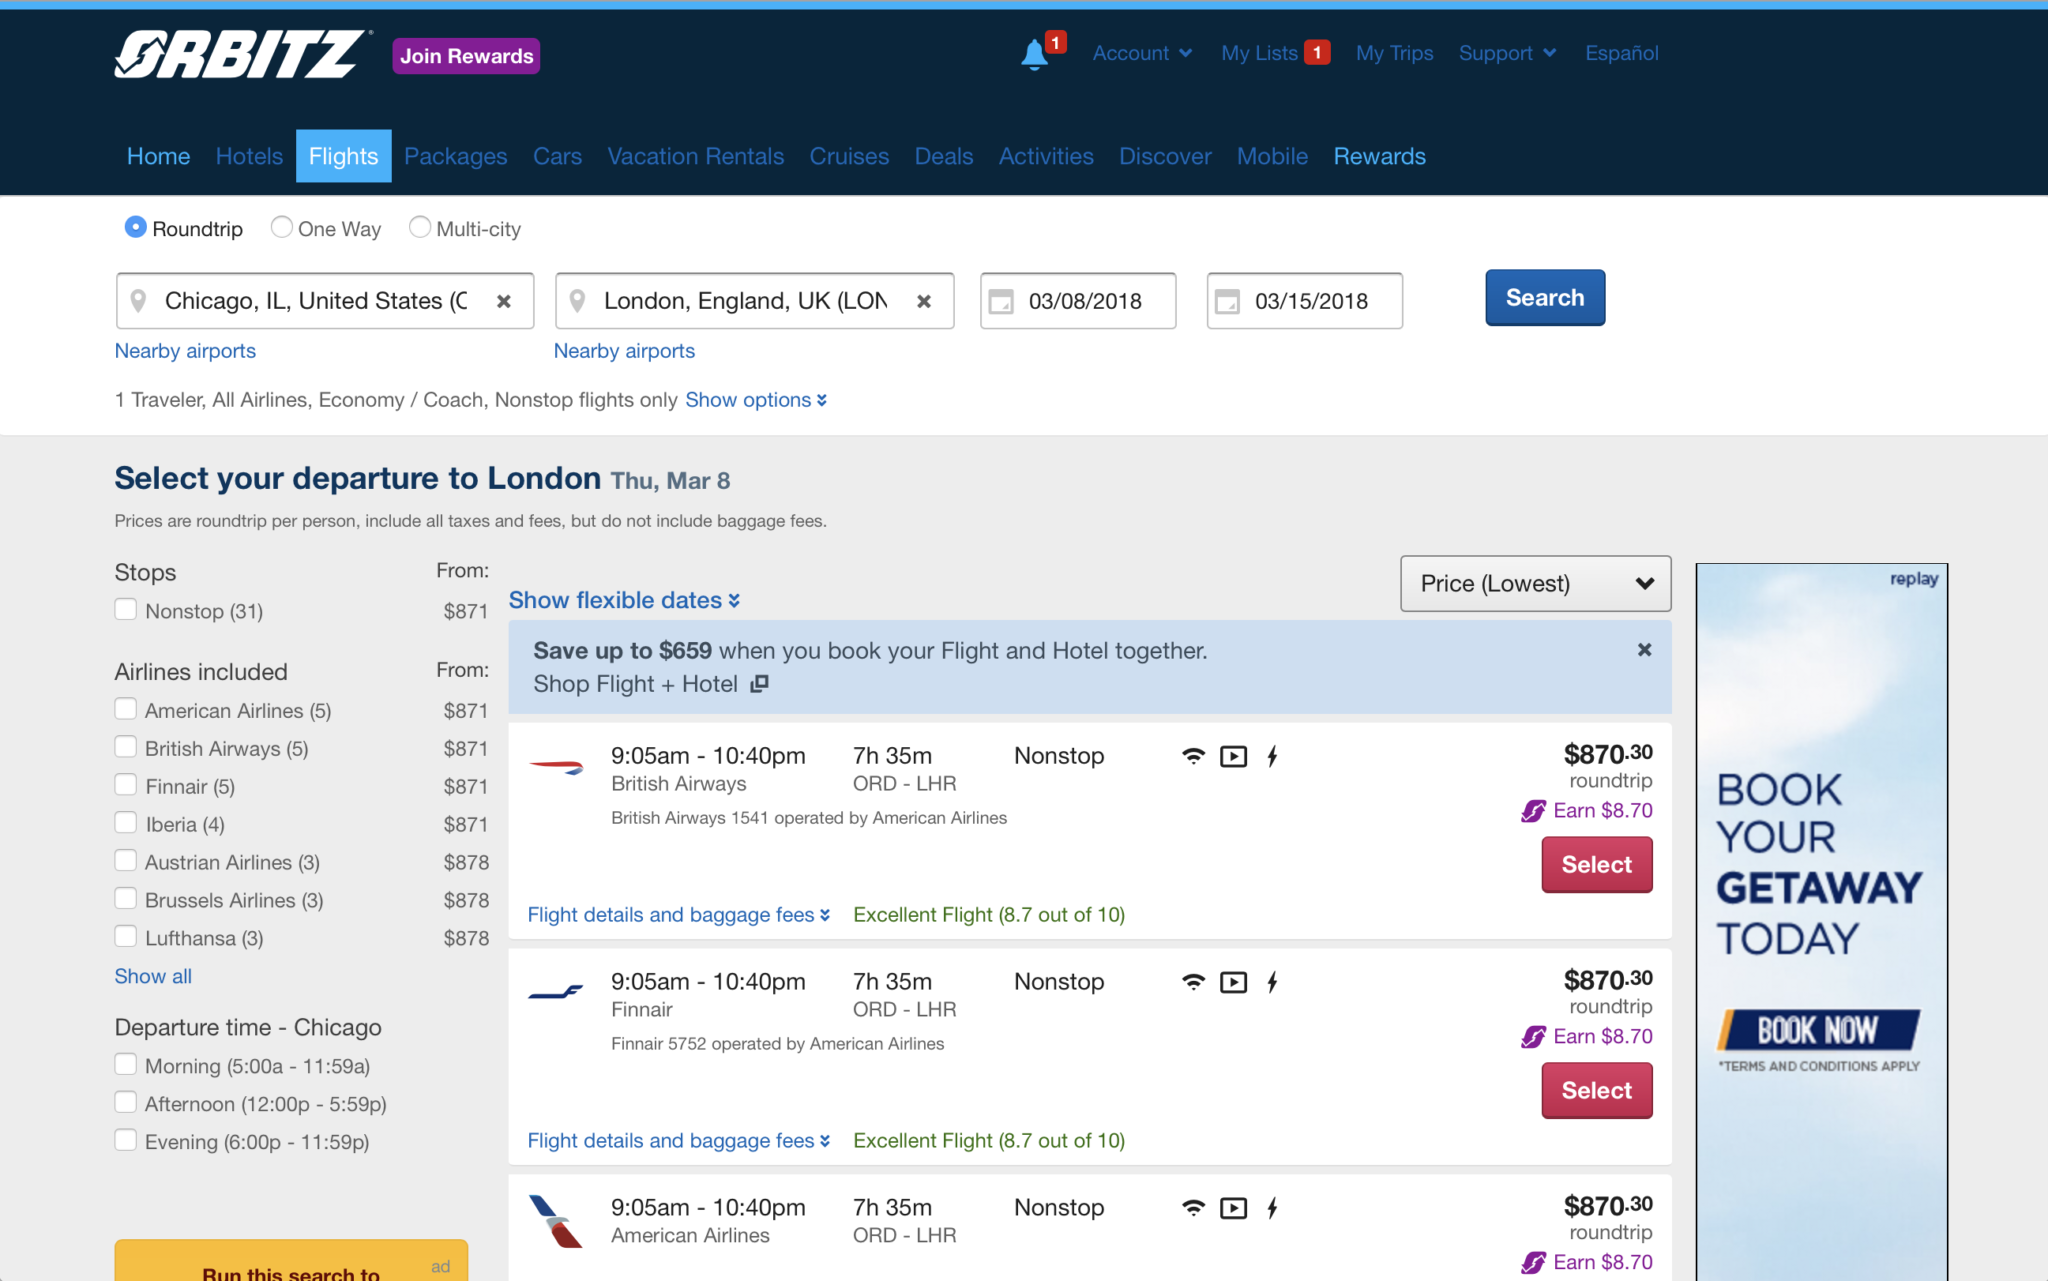Image resolution: width=2048 pixels, height=1281 pixels.
Task: Click the 03/08/2018 departure date field
Action: coord(1078,301)
